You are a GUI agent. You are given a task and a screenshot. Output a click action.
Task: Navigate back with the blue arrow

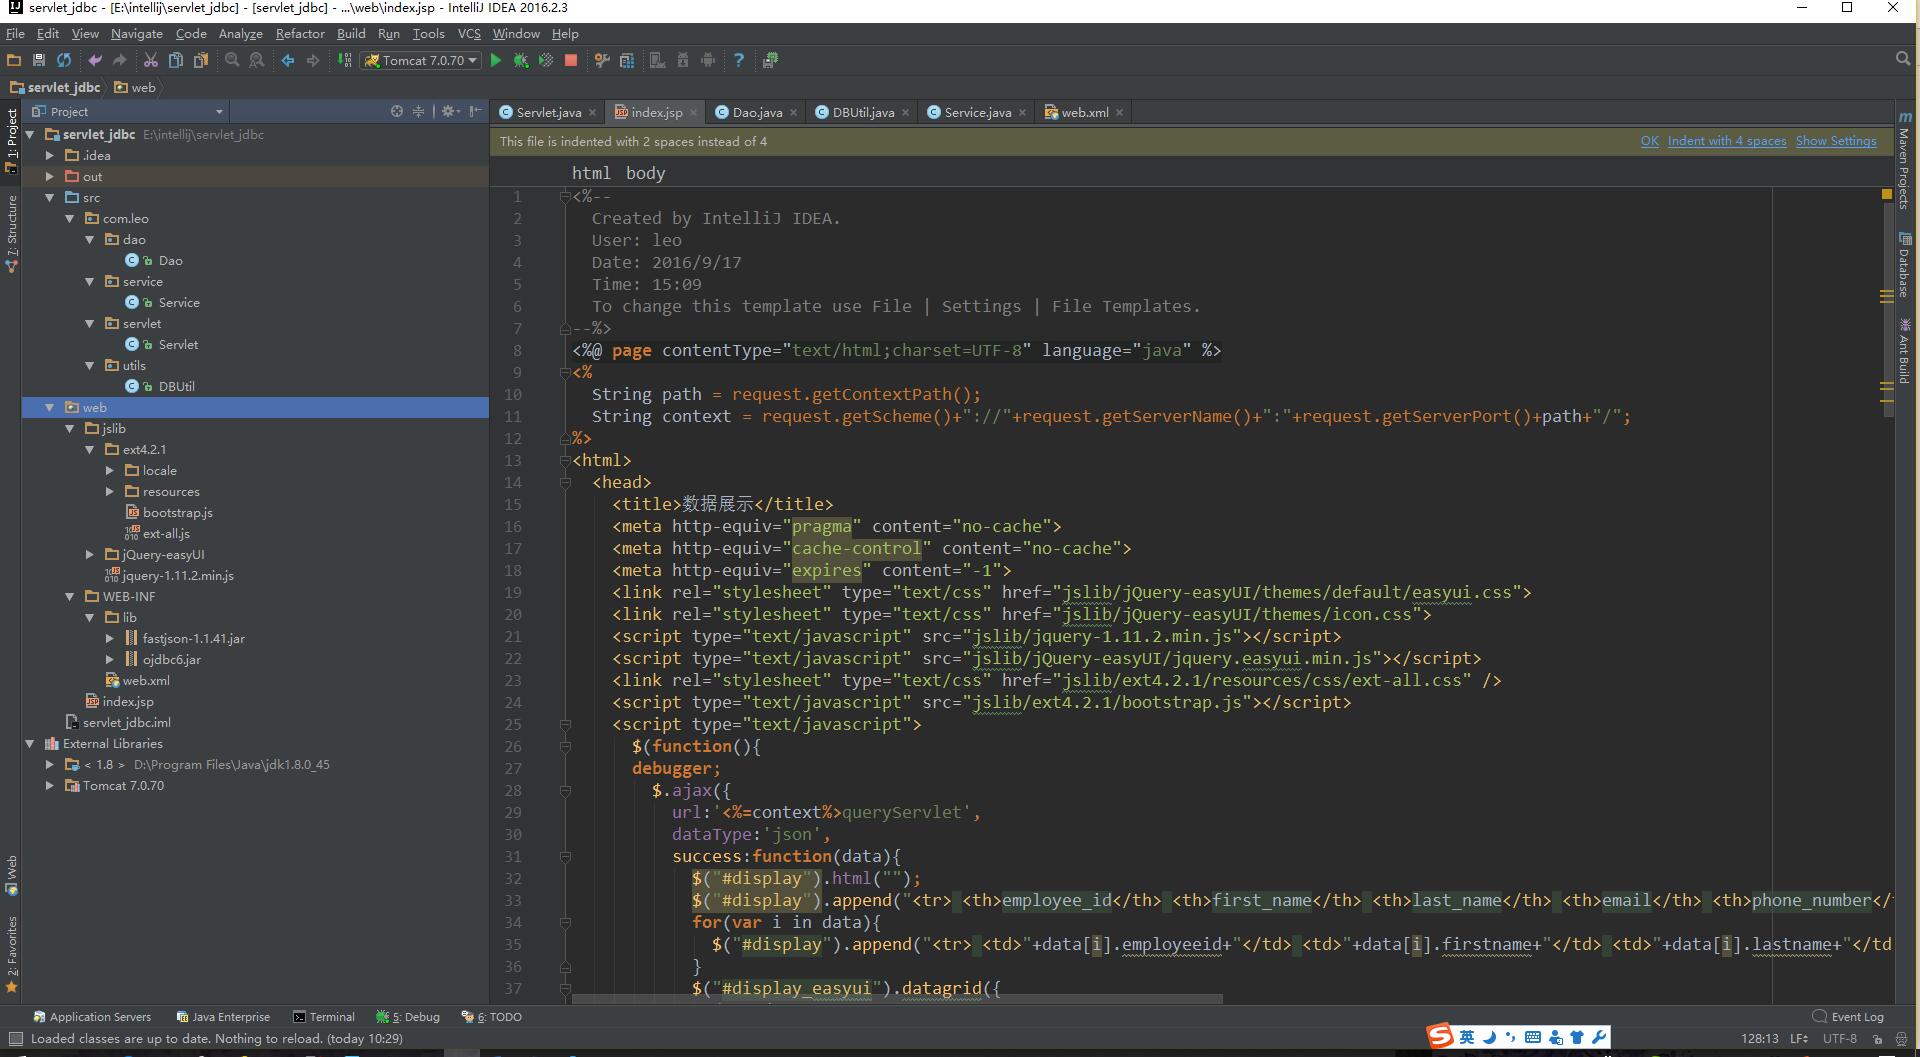[288, 60]
